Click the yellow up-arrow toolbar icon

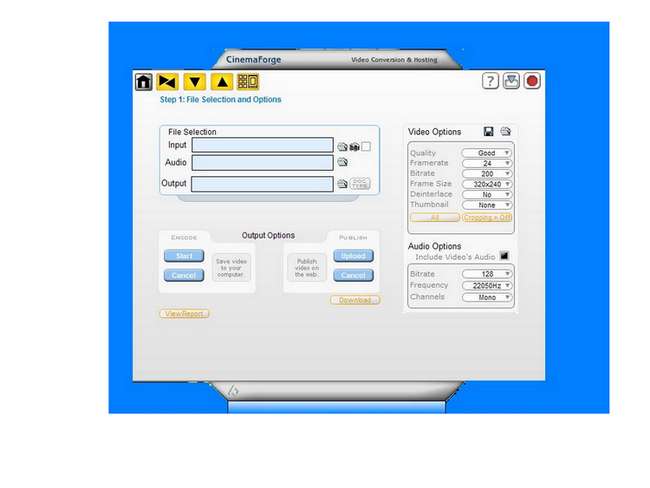click(222, 82)
